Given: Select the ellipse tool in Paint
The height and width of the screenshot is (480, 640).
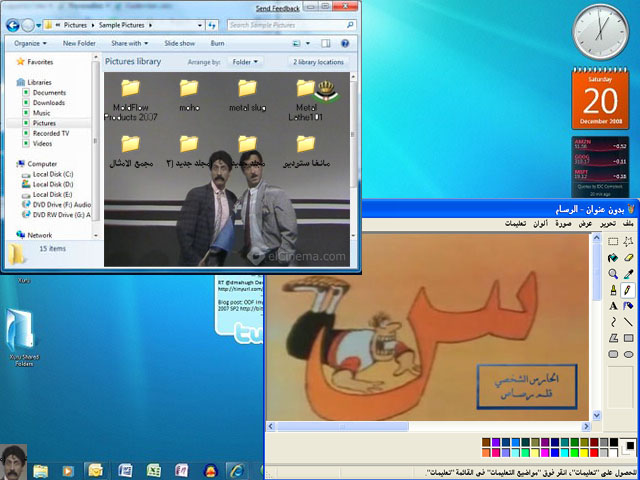Looking at the screenshot, I should click(x=628, y=354).
